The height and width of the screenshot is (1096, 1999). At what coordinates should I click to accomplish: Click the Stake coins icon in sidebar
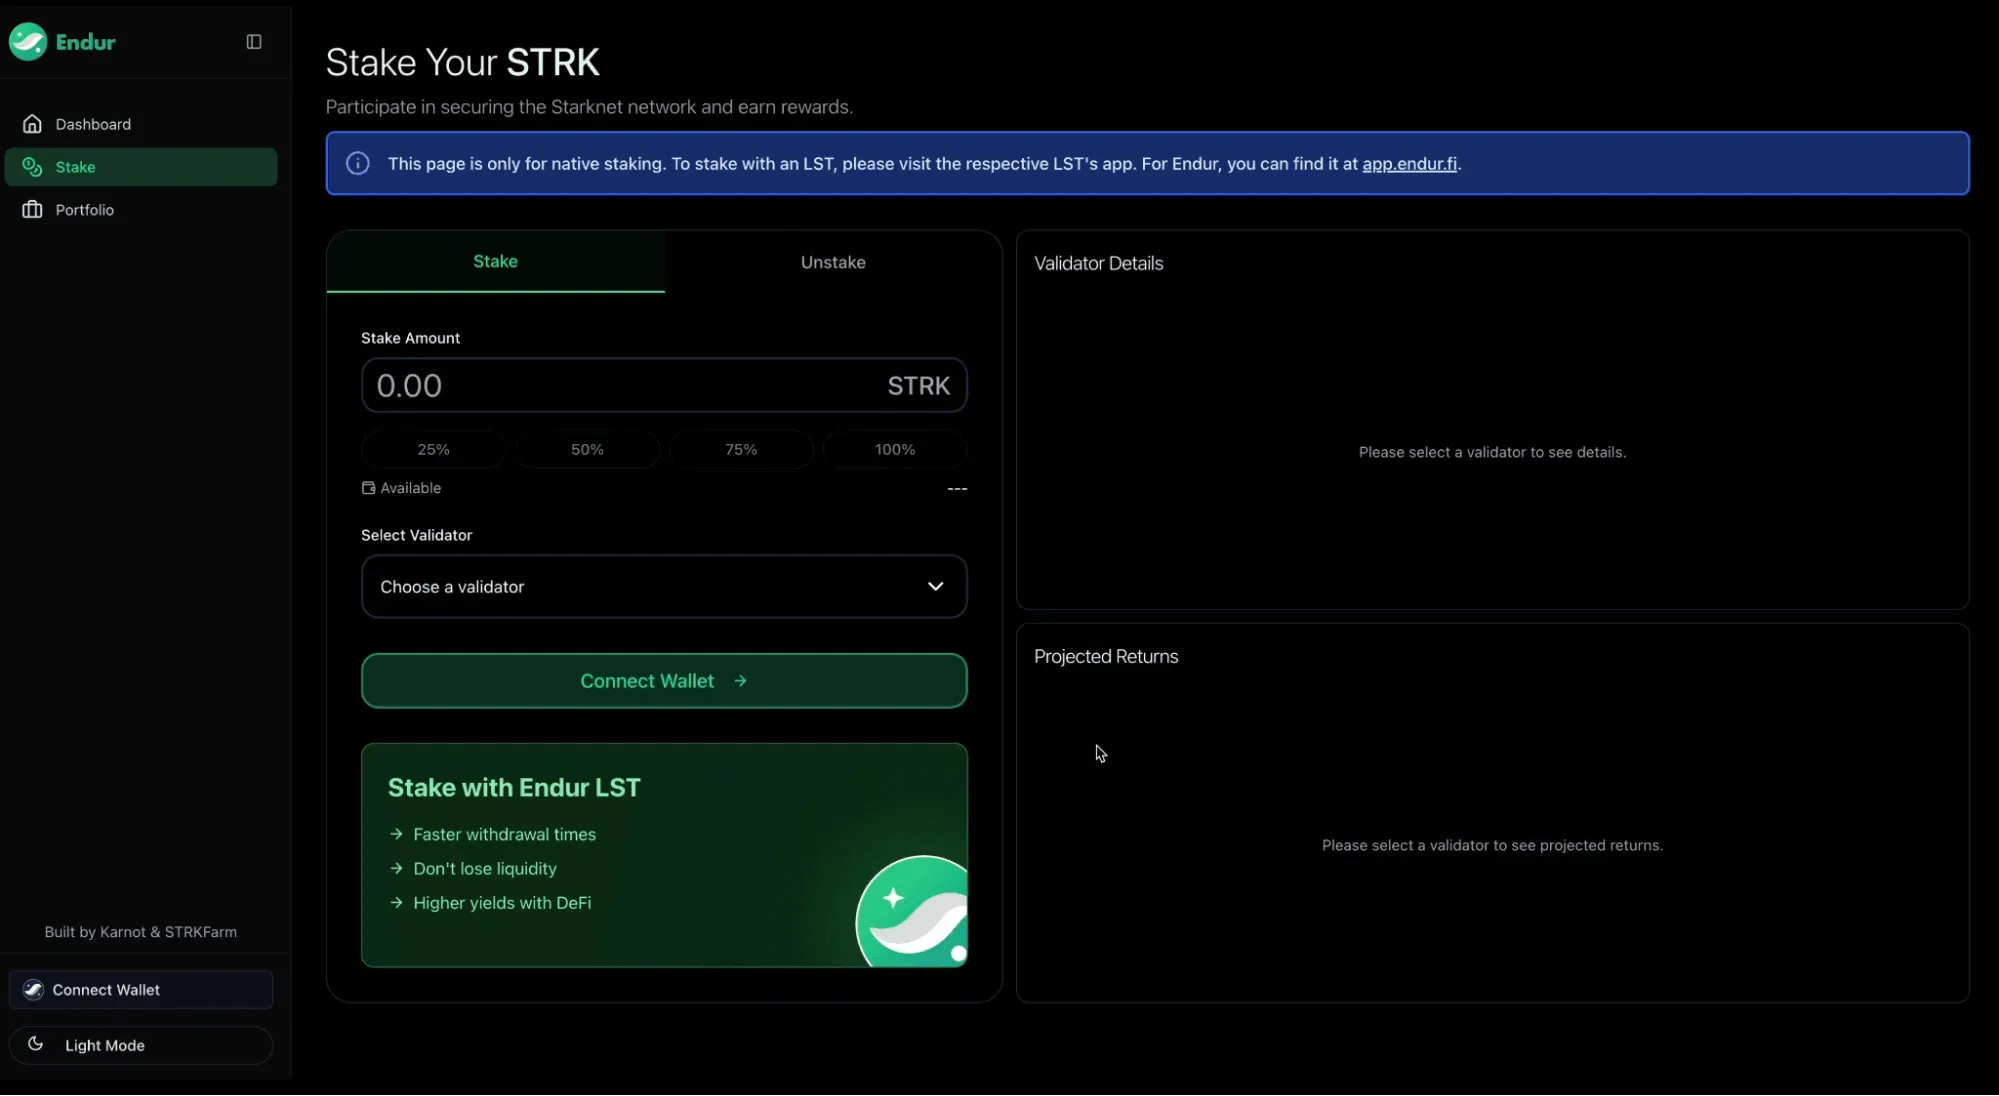pos(32,167)
